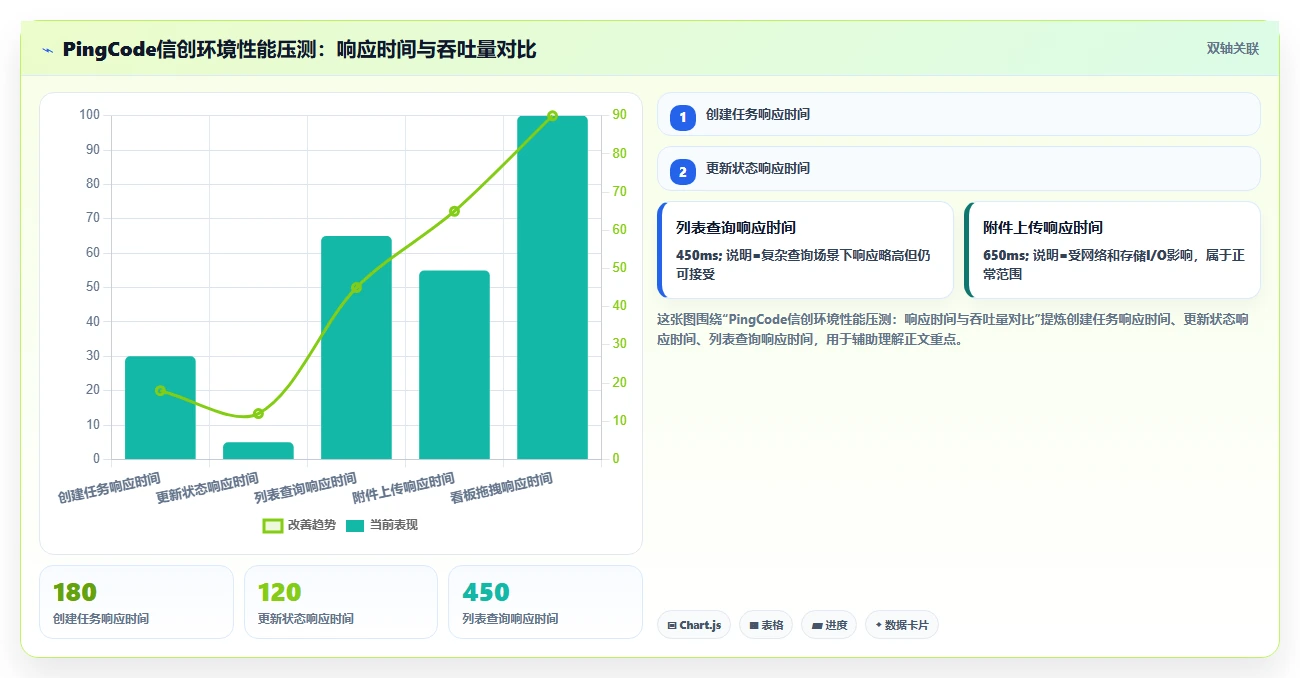
Task: Click the page title PingCode信创环境性能压测
Action: [x=299, y=49]
